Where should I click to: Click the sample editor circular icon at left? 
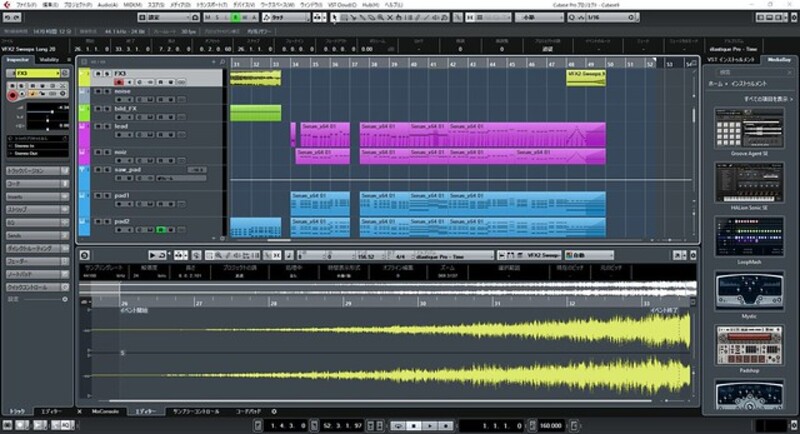click(85, 255)
